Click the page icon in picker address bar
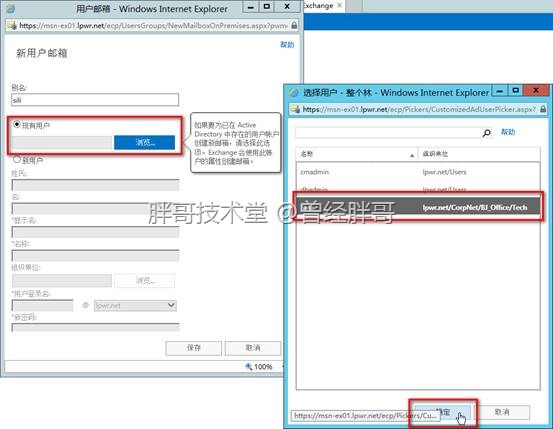The height and width of the screenshot is (429, 553). point(295,109)
